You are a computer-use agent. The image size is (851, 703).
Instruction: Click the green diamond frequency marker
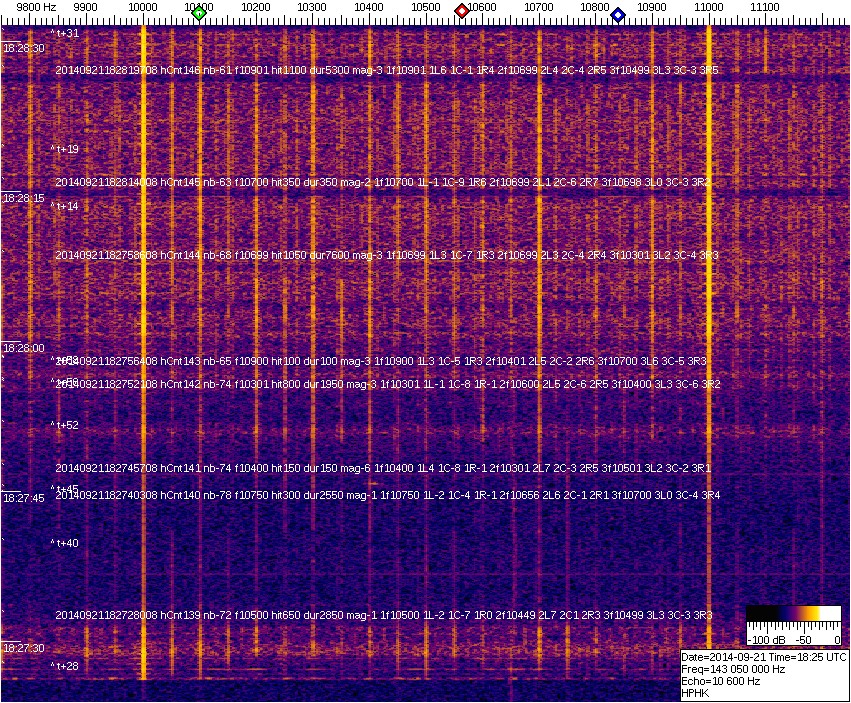click(199, 13)
